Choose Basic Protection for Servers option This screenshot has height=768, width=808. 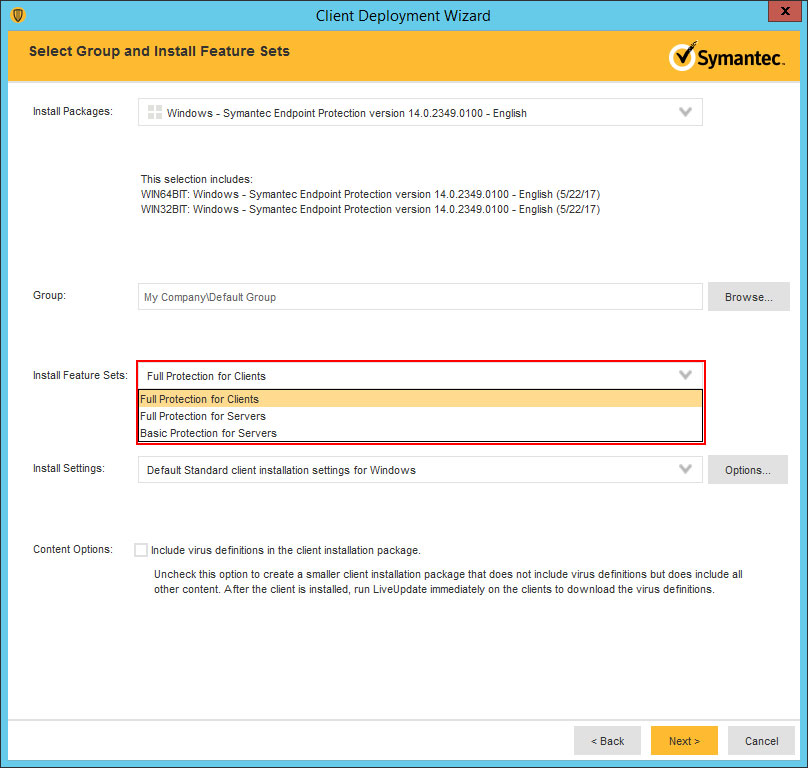(420, 433)
